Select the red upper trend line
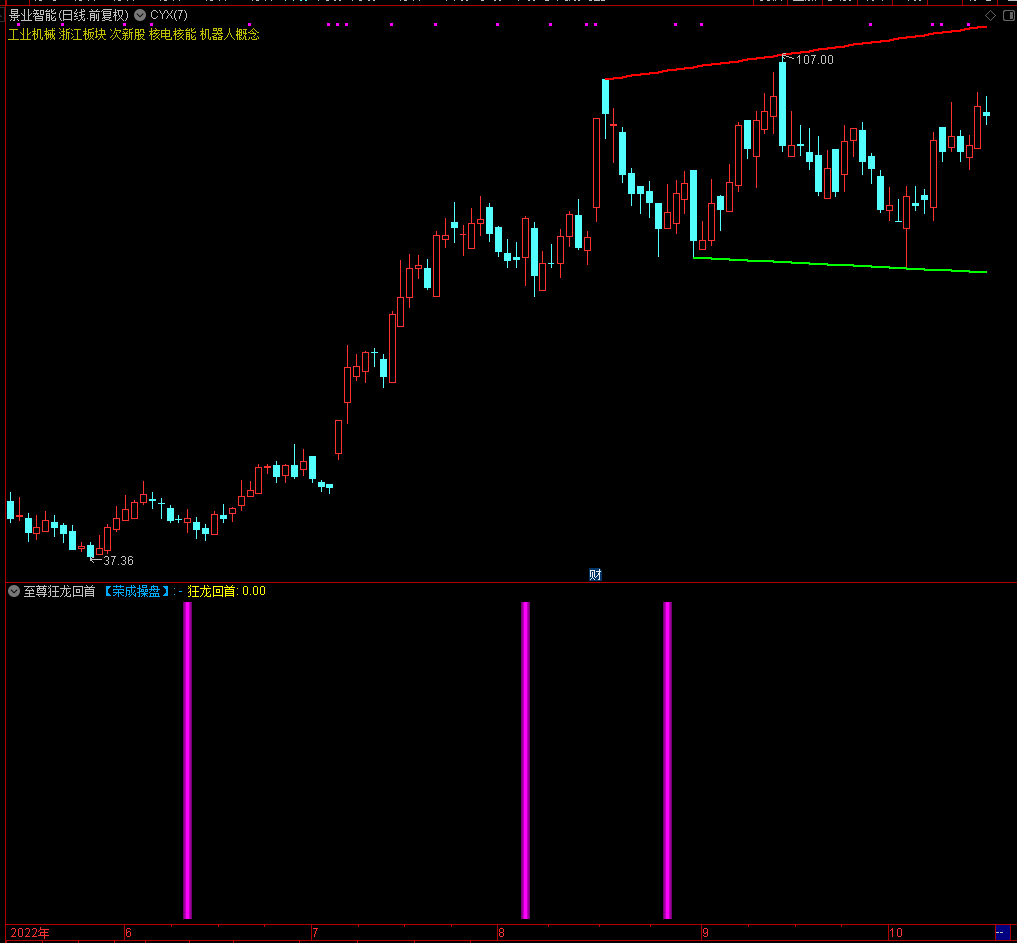Viewport: 1017px width, 943px height. point(795,53)
